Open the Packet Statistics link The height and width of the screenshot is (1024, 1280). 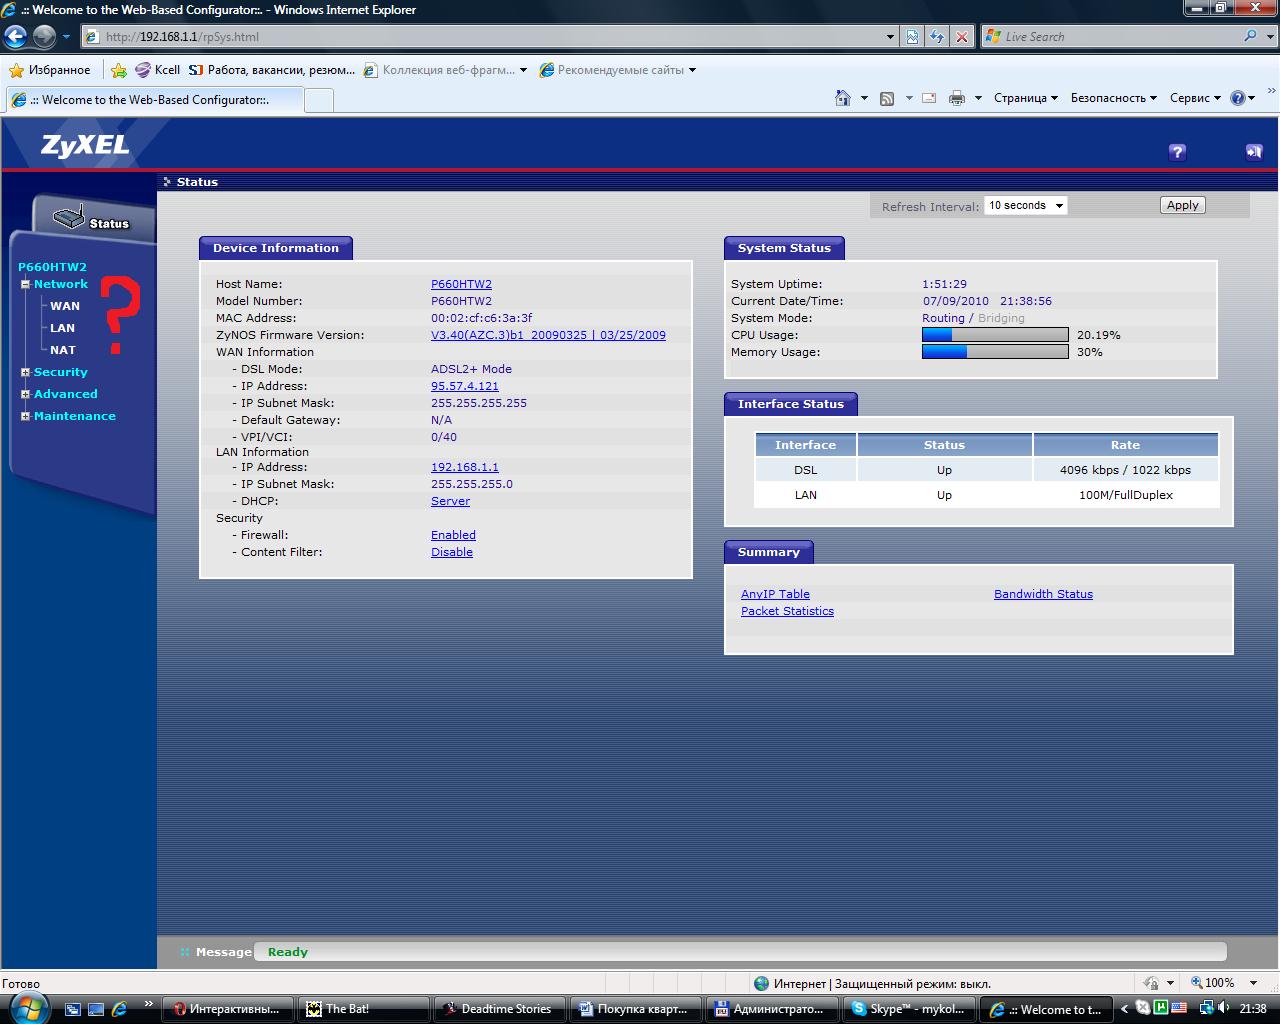tap(787, 611)
